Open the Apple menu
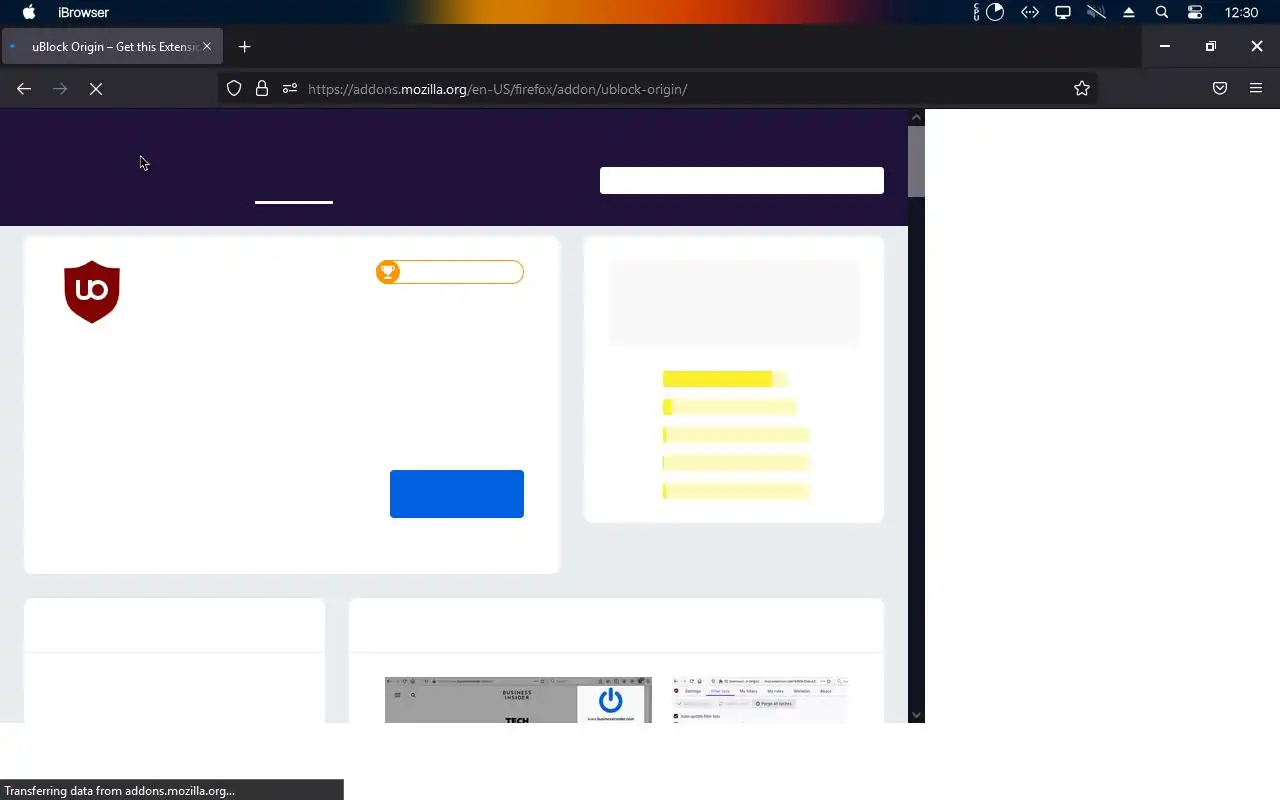This screenshot has width=1280, height=800. pos(29,12)
